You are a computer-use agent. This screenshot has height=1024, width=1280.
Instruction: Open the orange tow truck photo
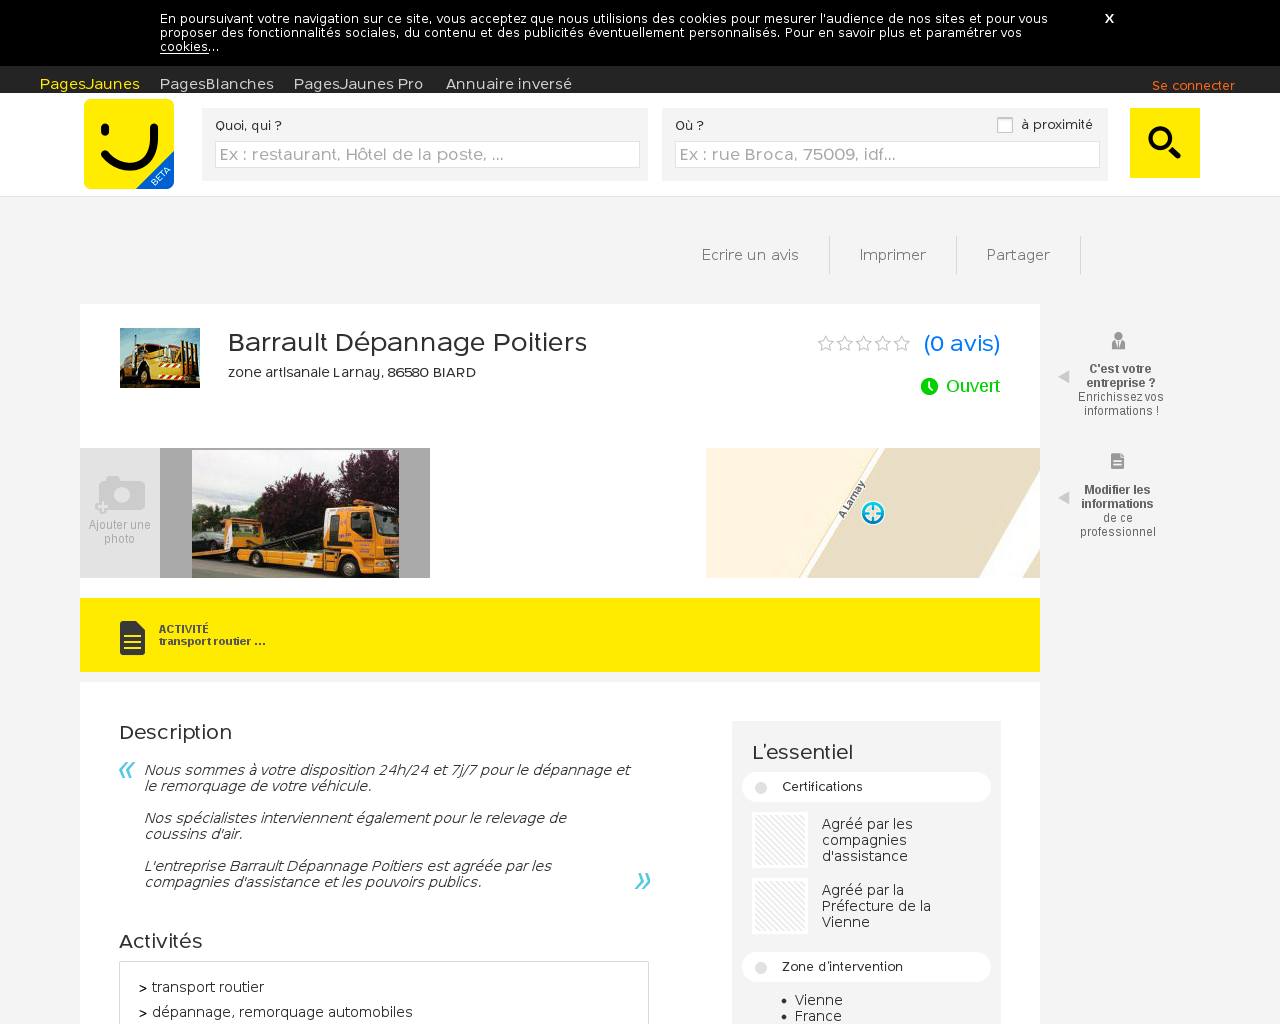click(x=295, y=513)
